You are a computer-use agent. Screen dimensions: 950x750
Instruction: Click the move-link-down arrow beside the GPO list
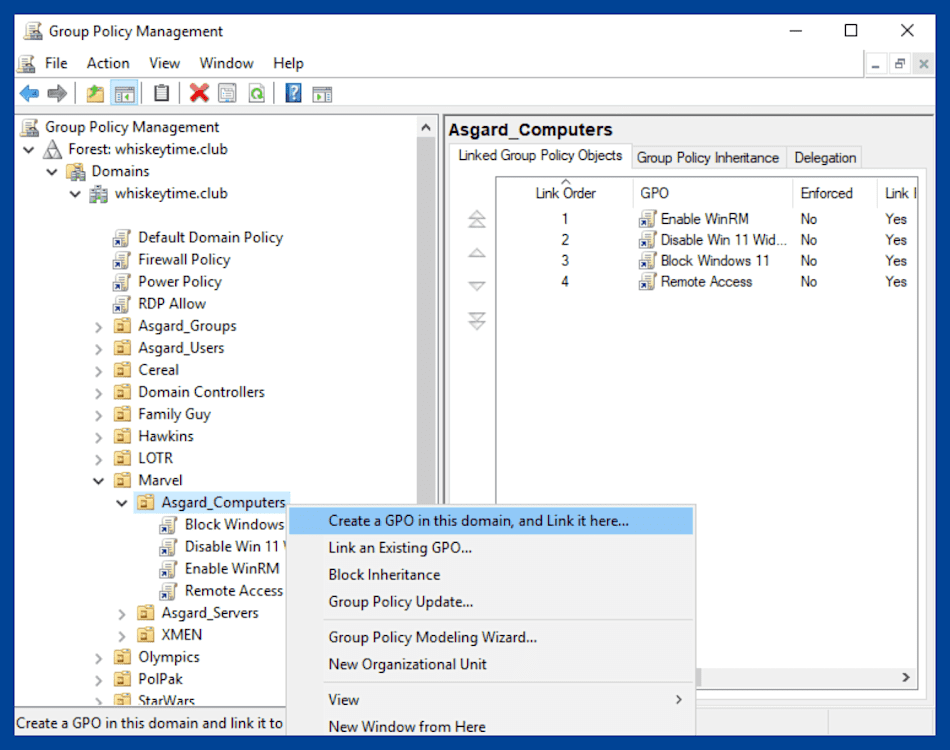[477, 285]
